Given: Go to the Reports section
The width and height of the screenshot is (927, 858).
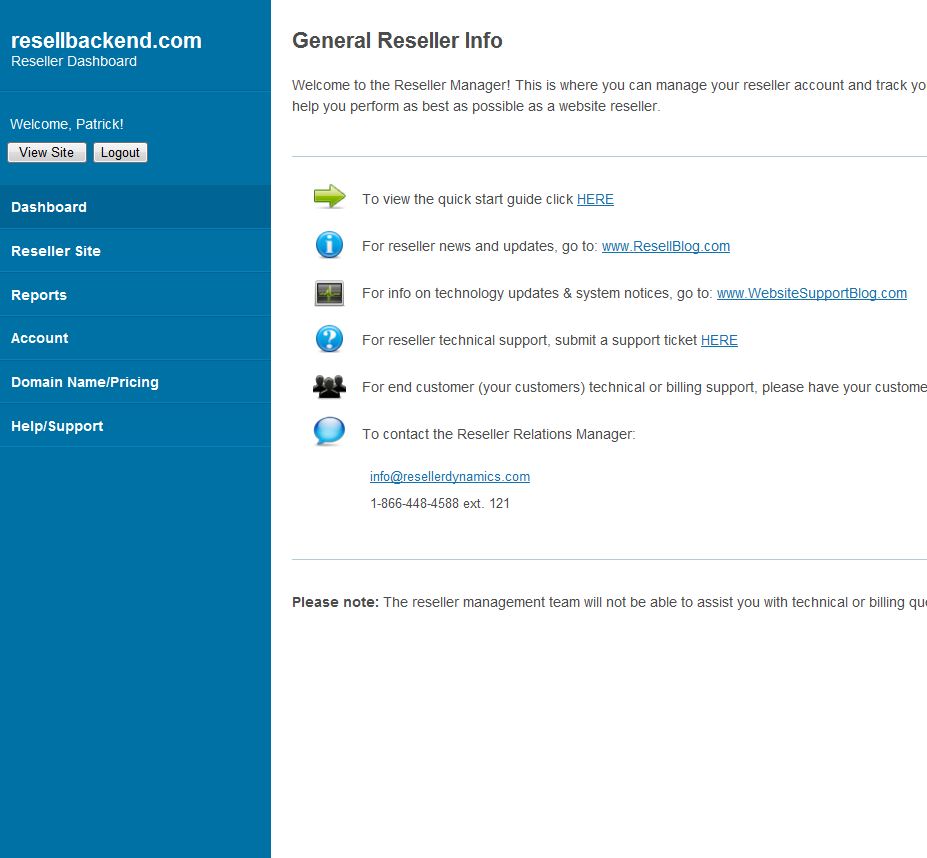Looking at the screenshot, I should pos(39,295).
